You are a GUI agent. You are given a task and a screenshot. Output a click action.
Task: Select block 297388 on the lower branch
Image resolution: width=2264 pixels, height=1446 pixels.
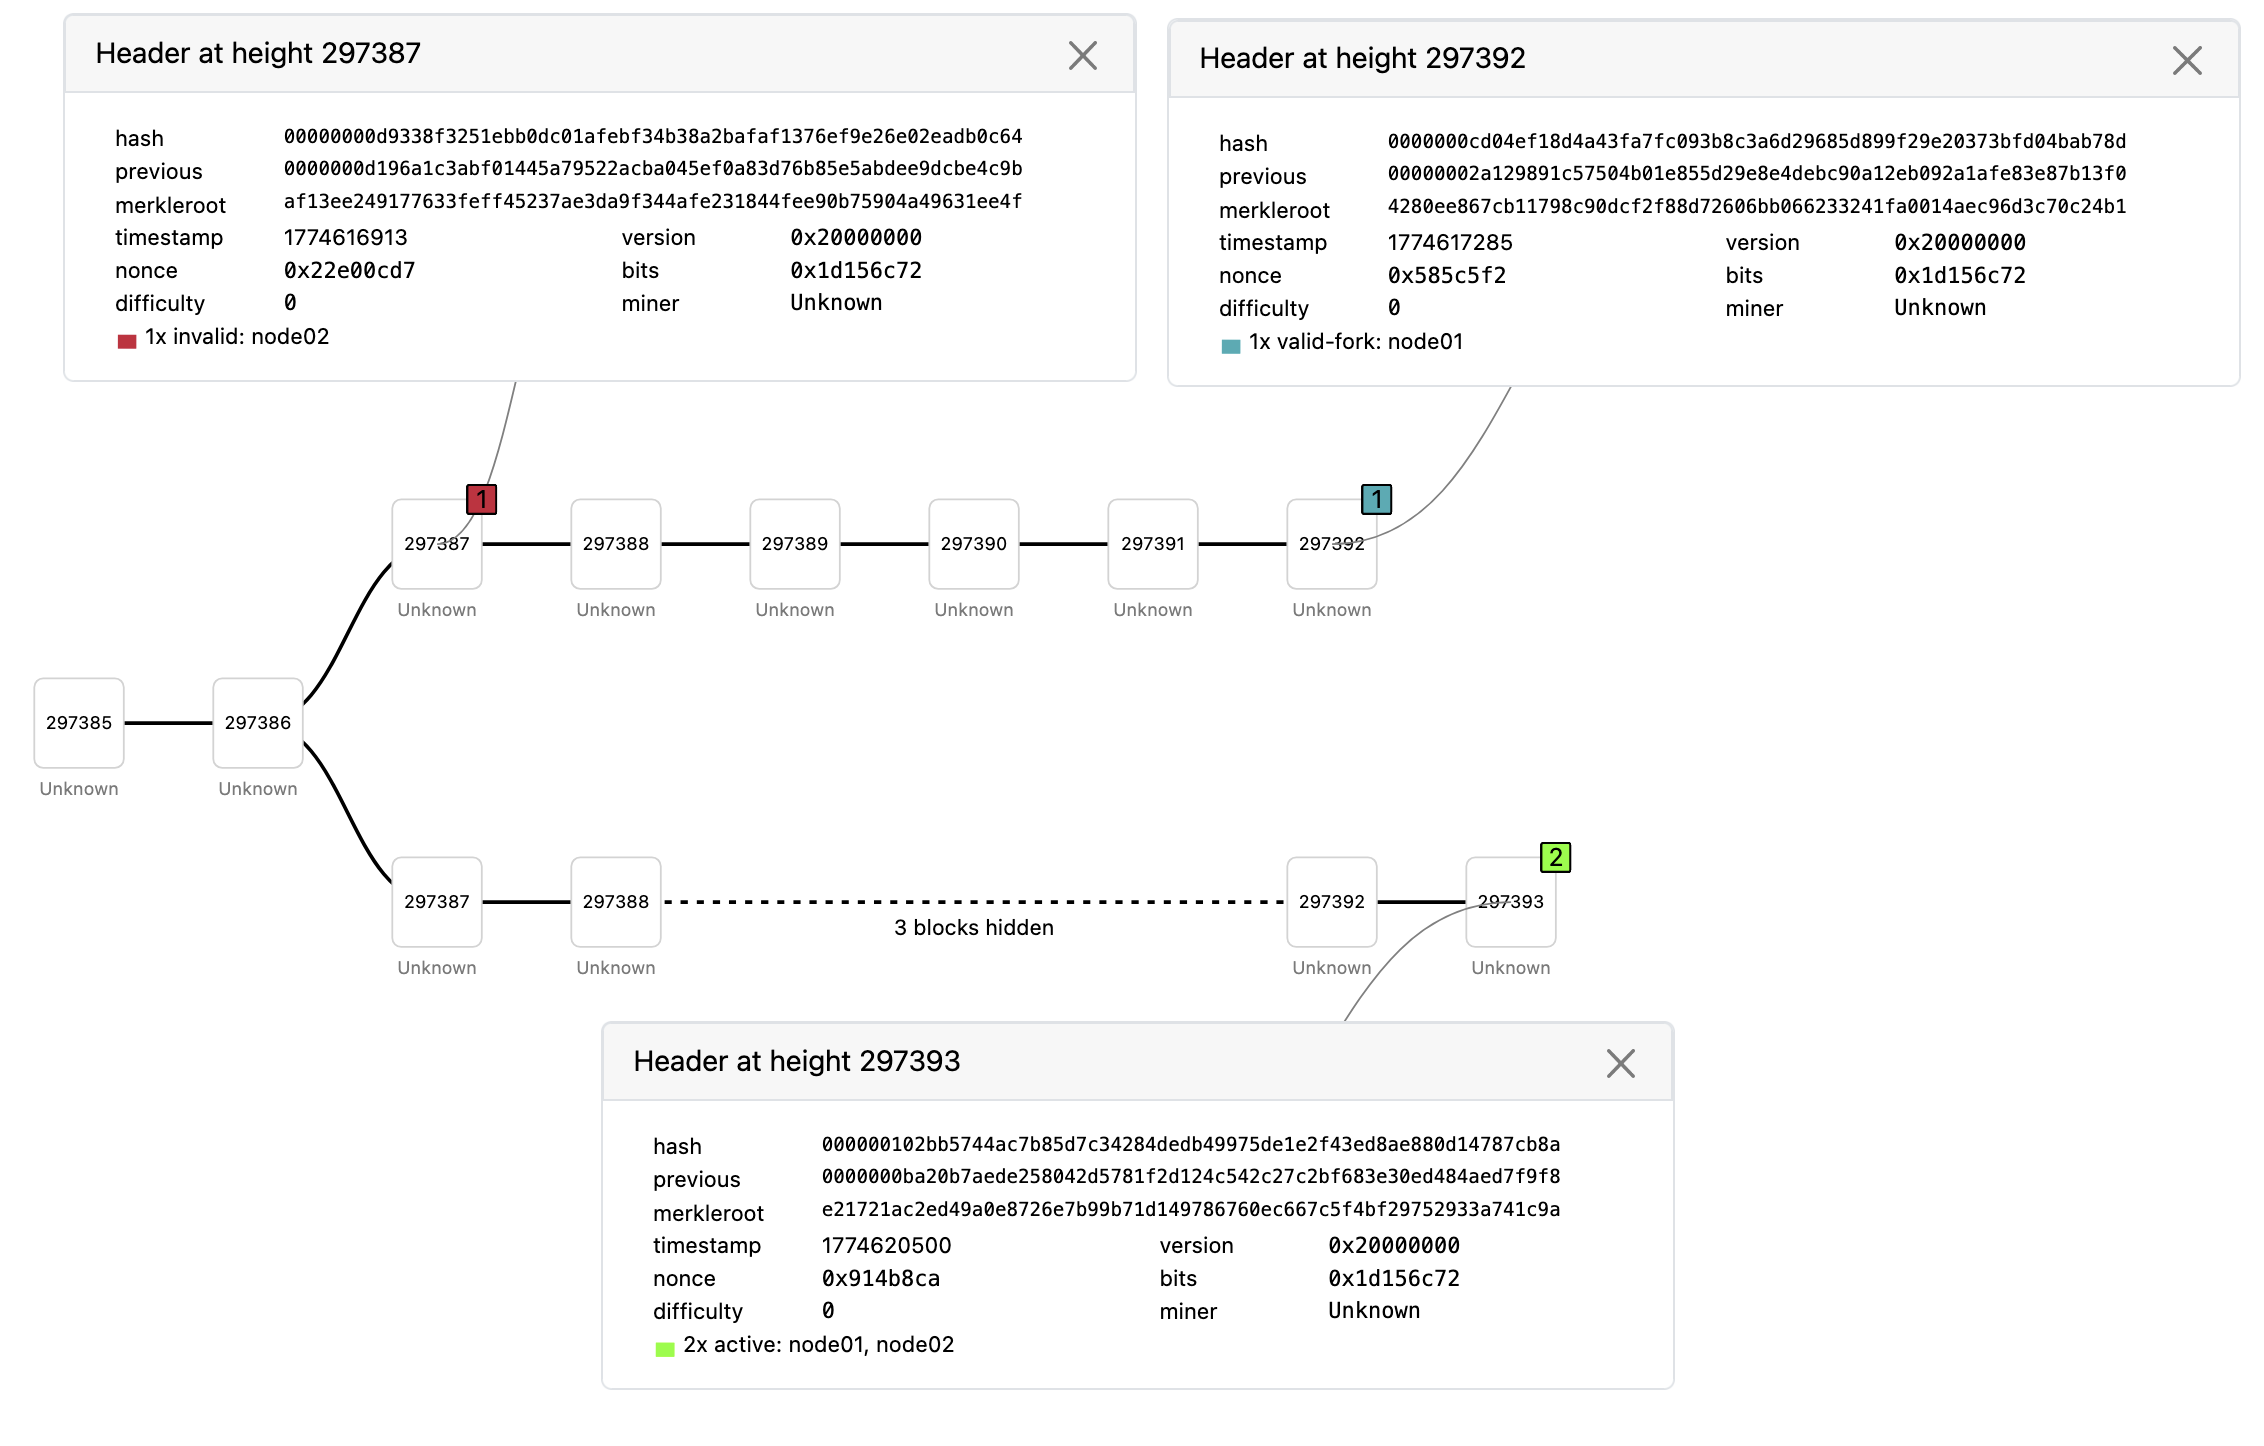(x=616, y=902)
